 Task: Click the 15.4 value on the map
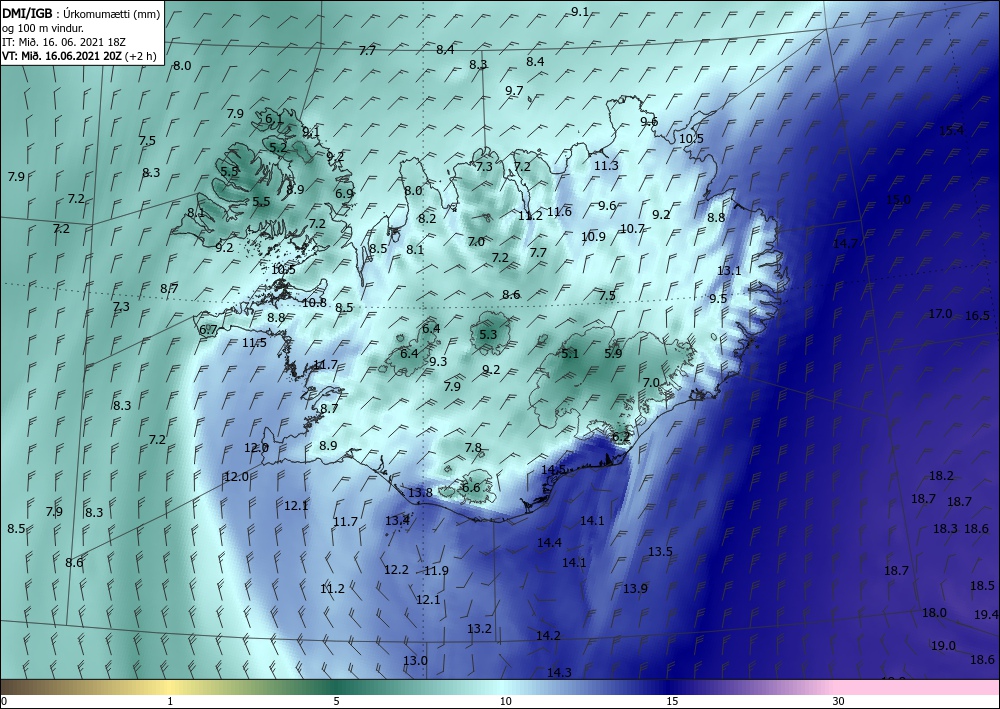952,131
